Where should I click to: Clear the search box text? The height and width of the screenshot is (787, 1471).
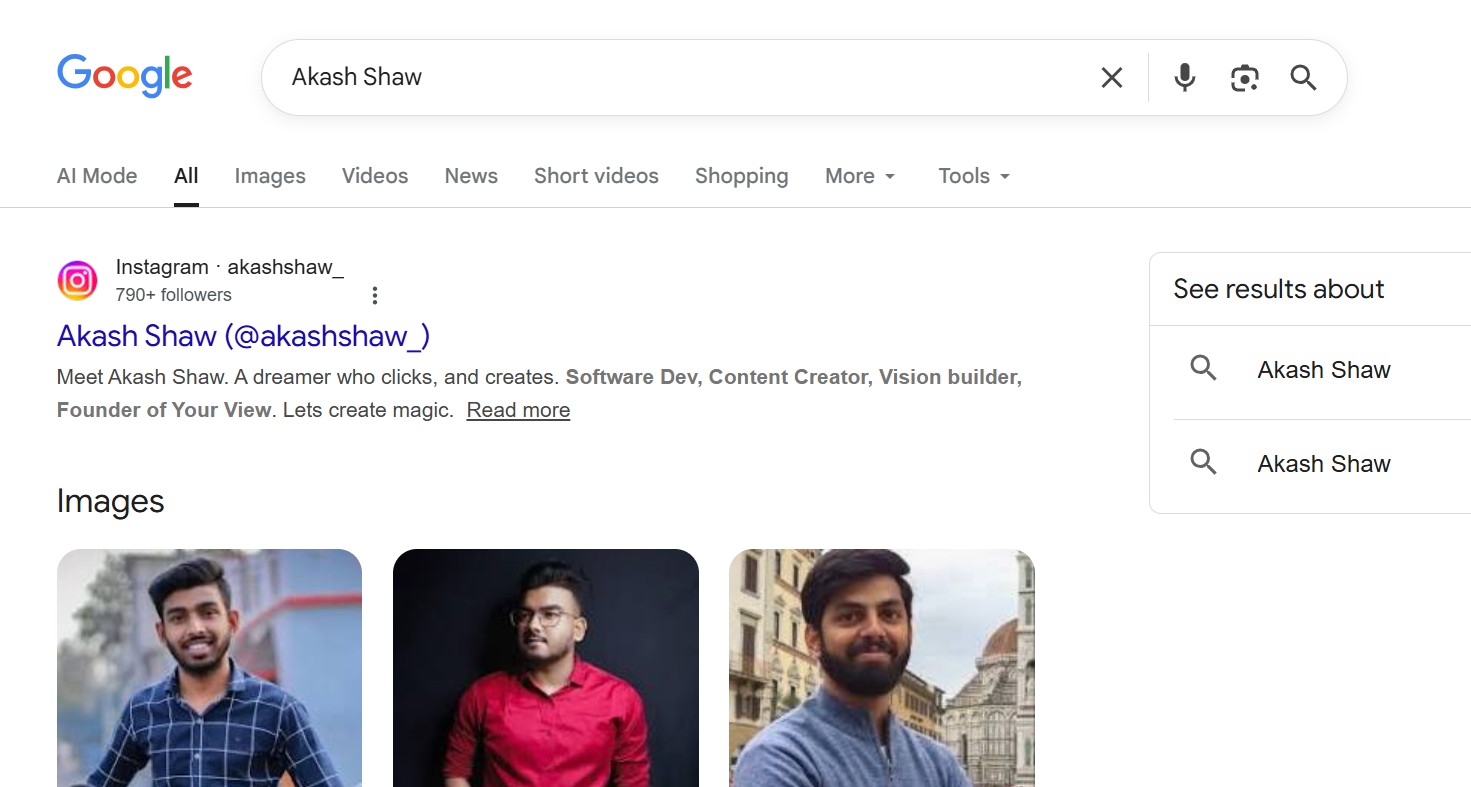point(1111,77)
